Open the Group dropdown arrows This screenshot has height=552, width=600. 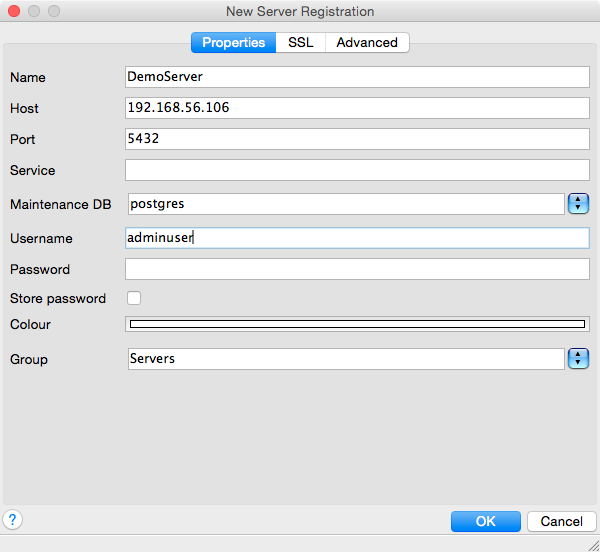578,358
